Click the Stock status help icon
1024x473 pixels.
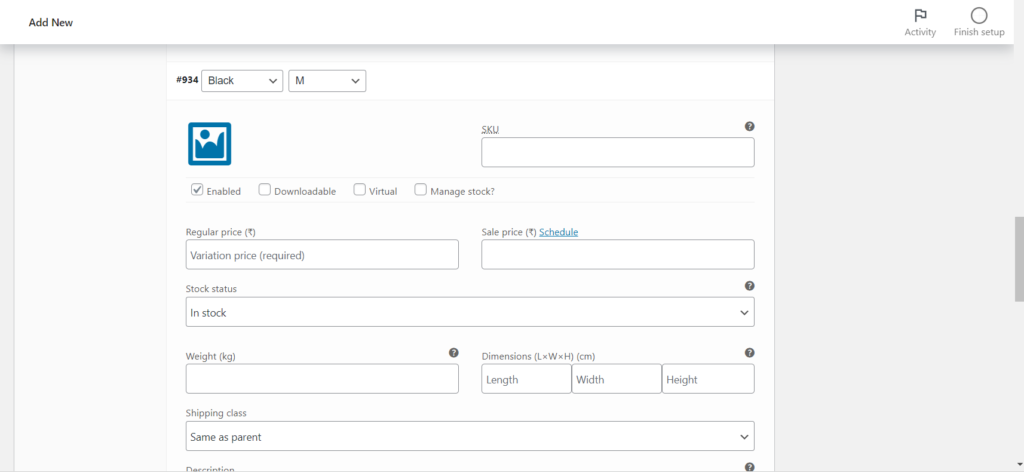pos(749,286)
